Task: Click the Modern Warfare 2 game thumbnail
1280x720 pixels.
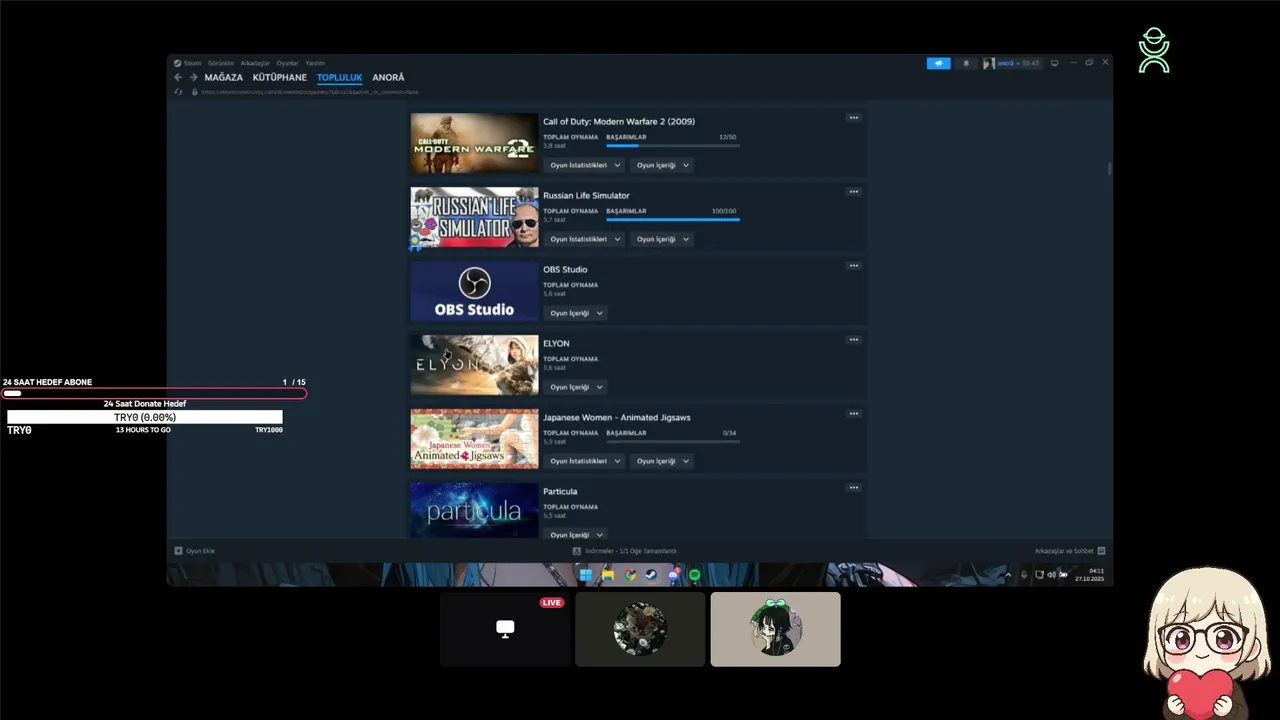Action: (x=474, y=143)
